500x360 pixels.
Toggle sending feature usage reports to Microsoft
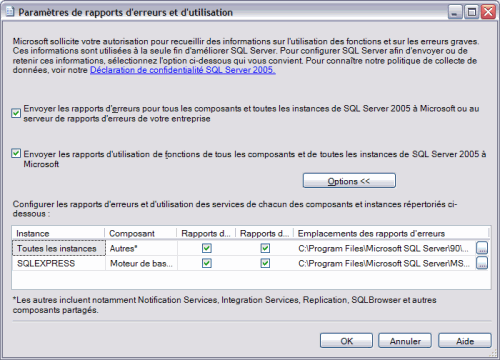pyautogui.click(x=16, y=153)
